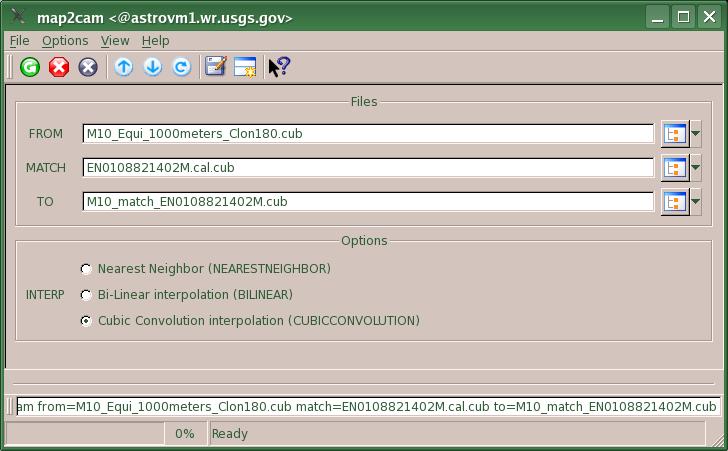Viewport: 728px width, 451px height.
Task: Click the gray Exit icon in toolbar
Action: pyautogui.click(x=88, y=67)
